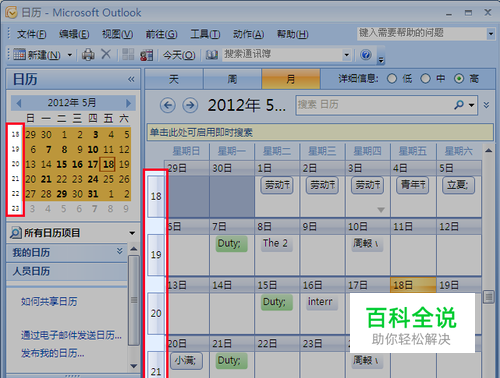Image resolution: width=500 pixels, height=378 pixels.
Task: Click the magnifier search icon
Action: [x=459, y=105]
